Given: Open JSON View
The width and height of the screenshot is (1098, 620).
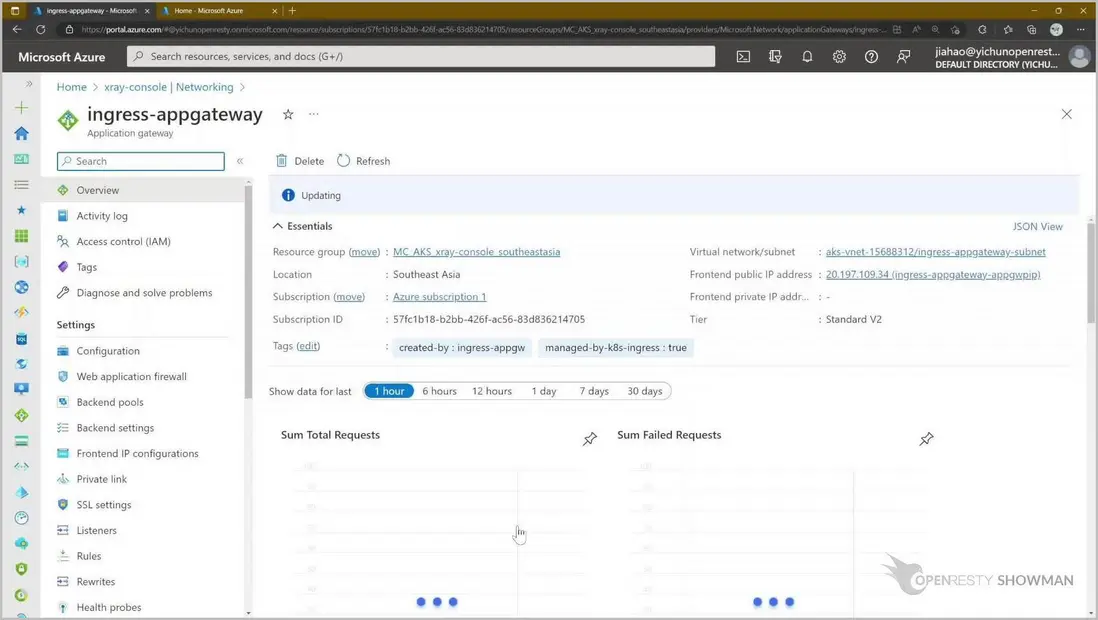Looking at the screenshot, I should (x=1037, y=226).
